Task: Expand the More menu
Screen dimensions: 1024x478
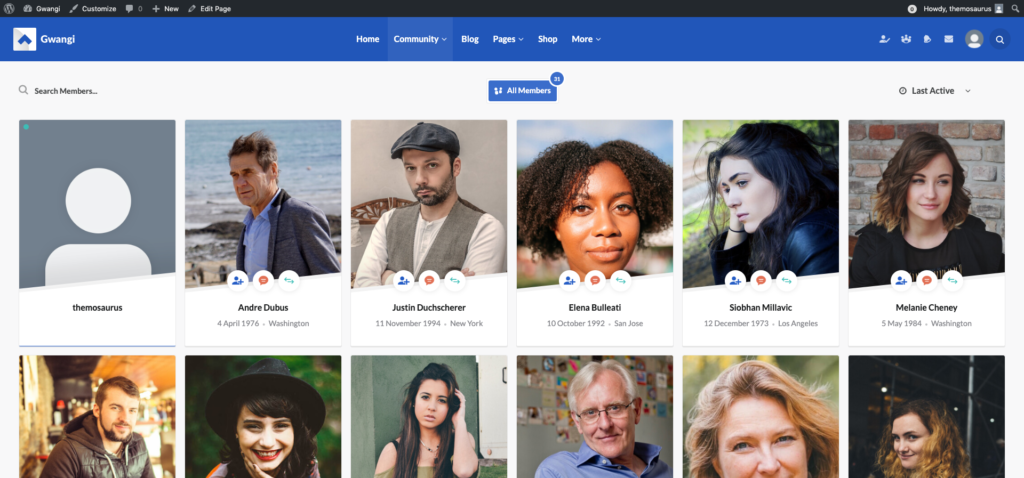Action: point(586,39)
